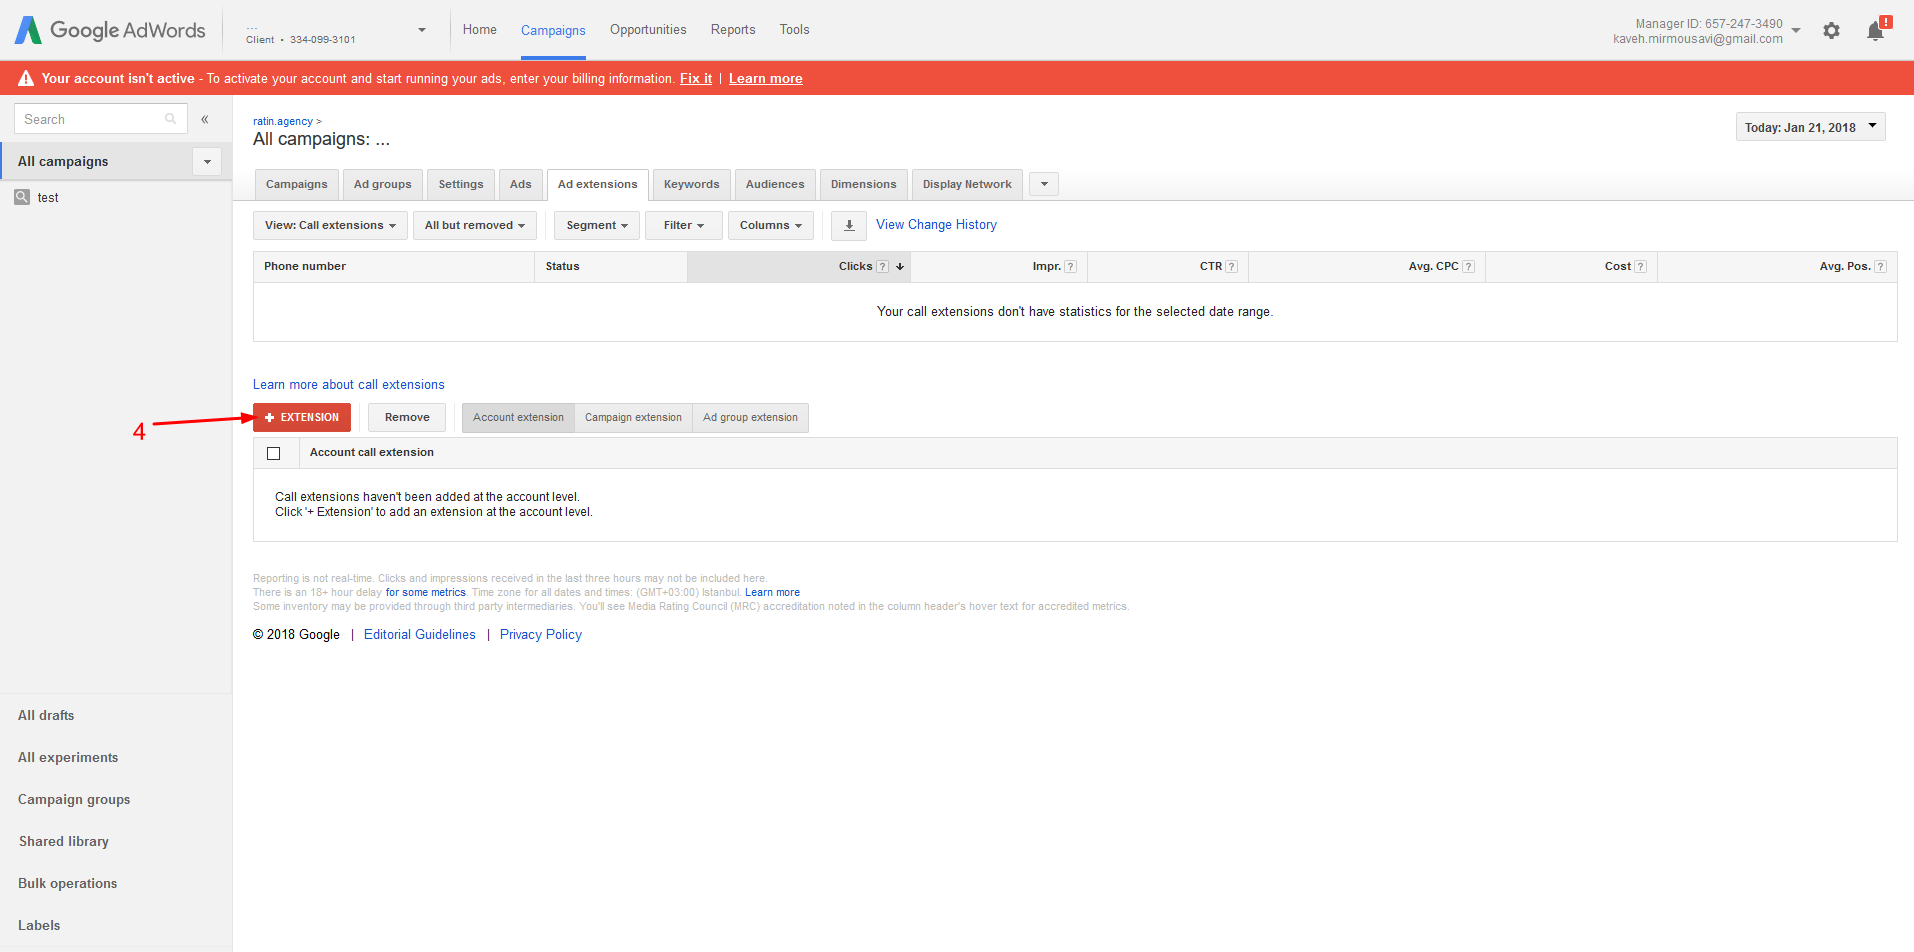Switch to the Dimensions tab

coord(864,184)
